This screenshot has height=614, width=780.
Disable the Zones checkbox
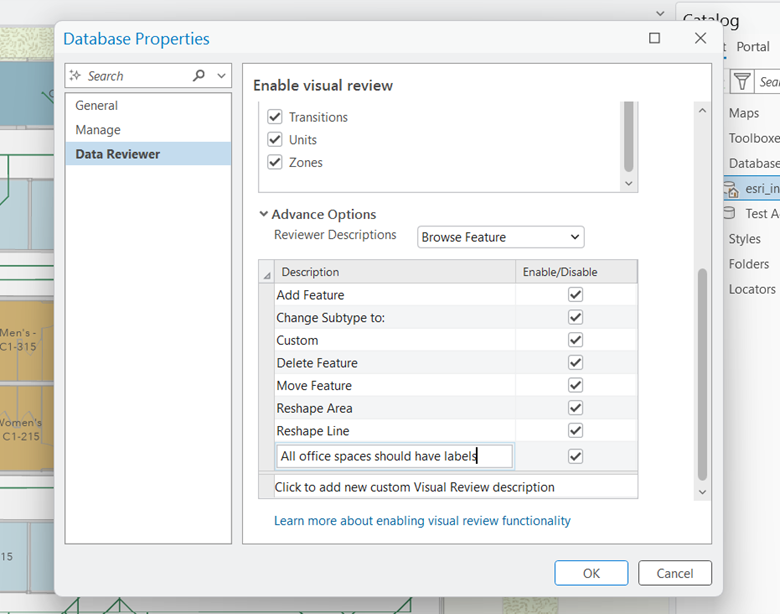click(275, 162)
